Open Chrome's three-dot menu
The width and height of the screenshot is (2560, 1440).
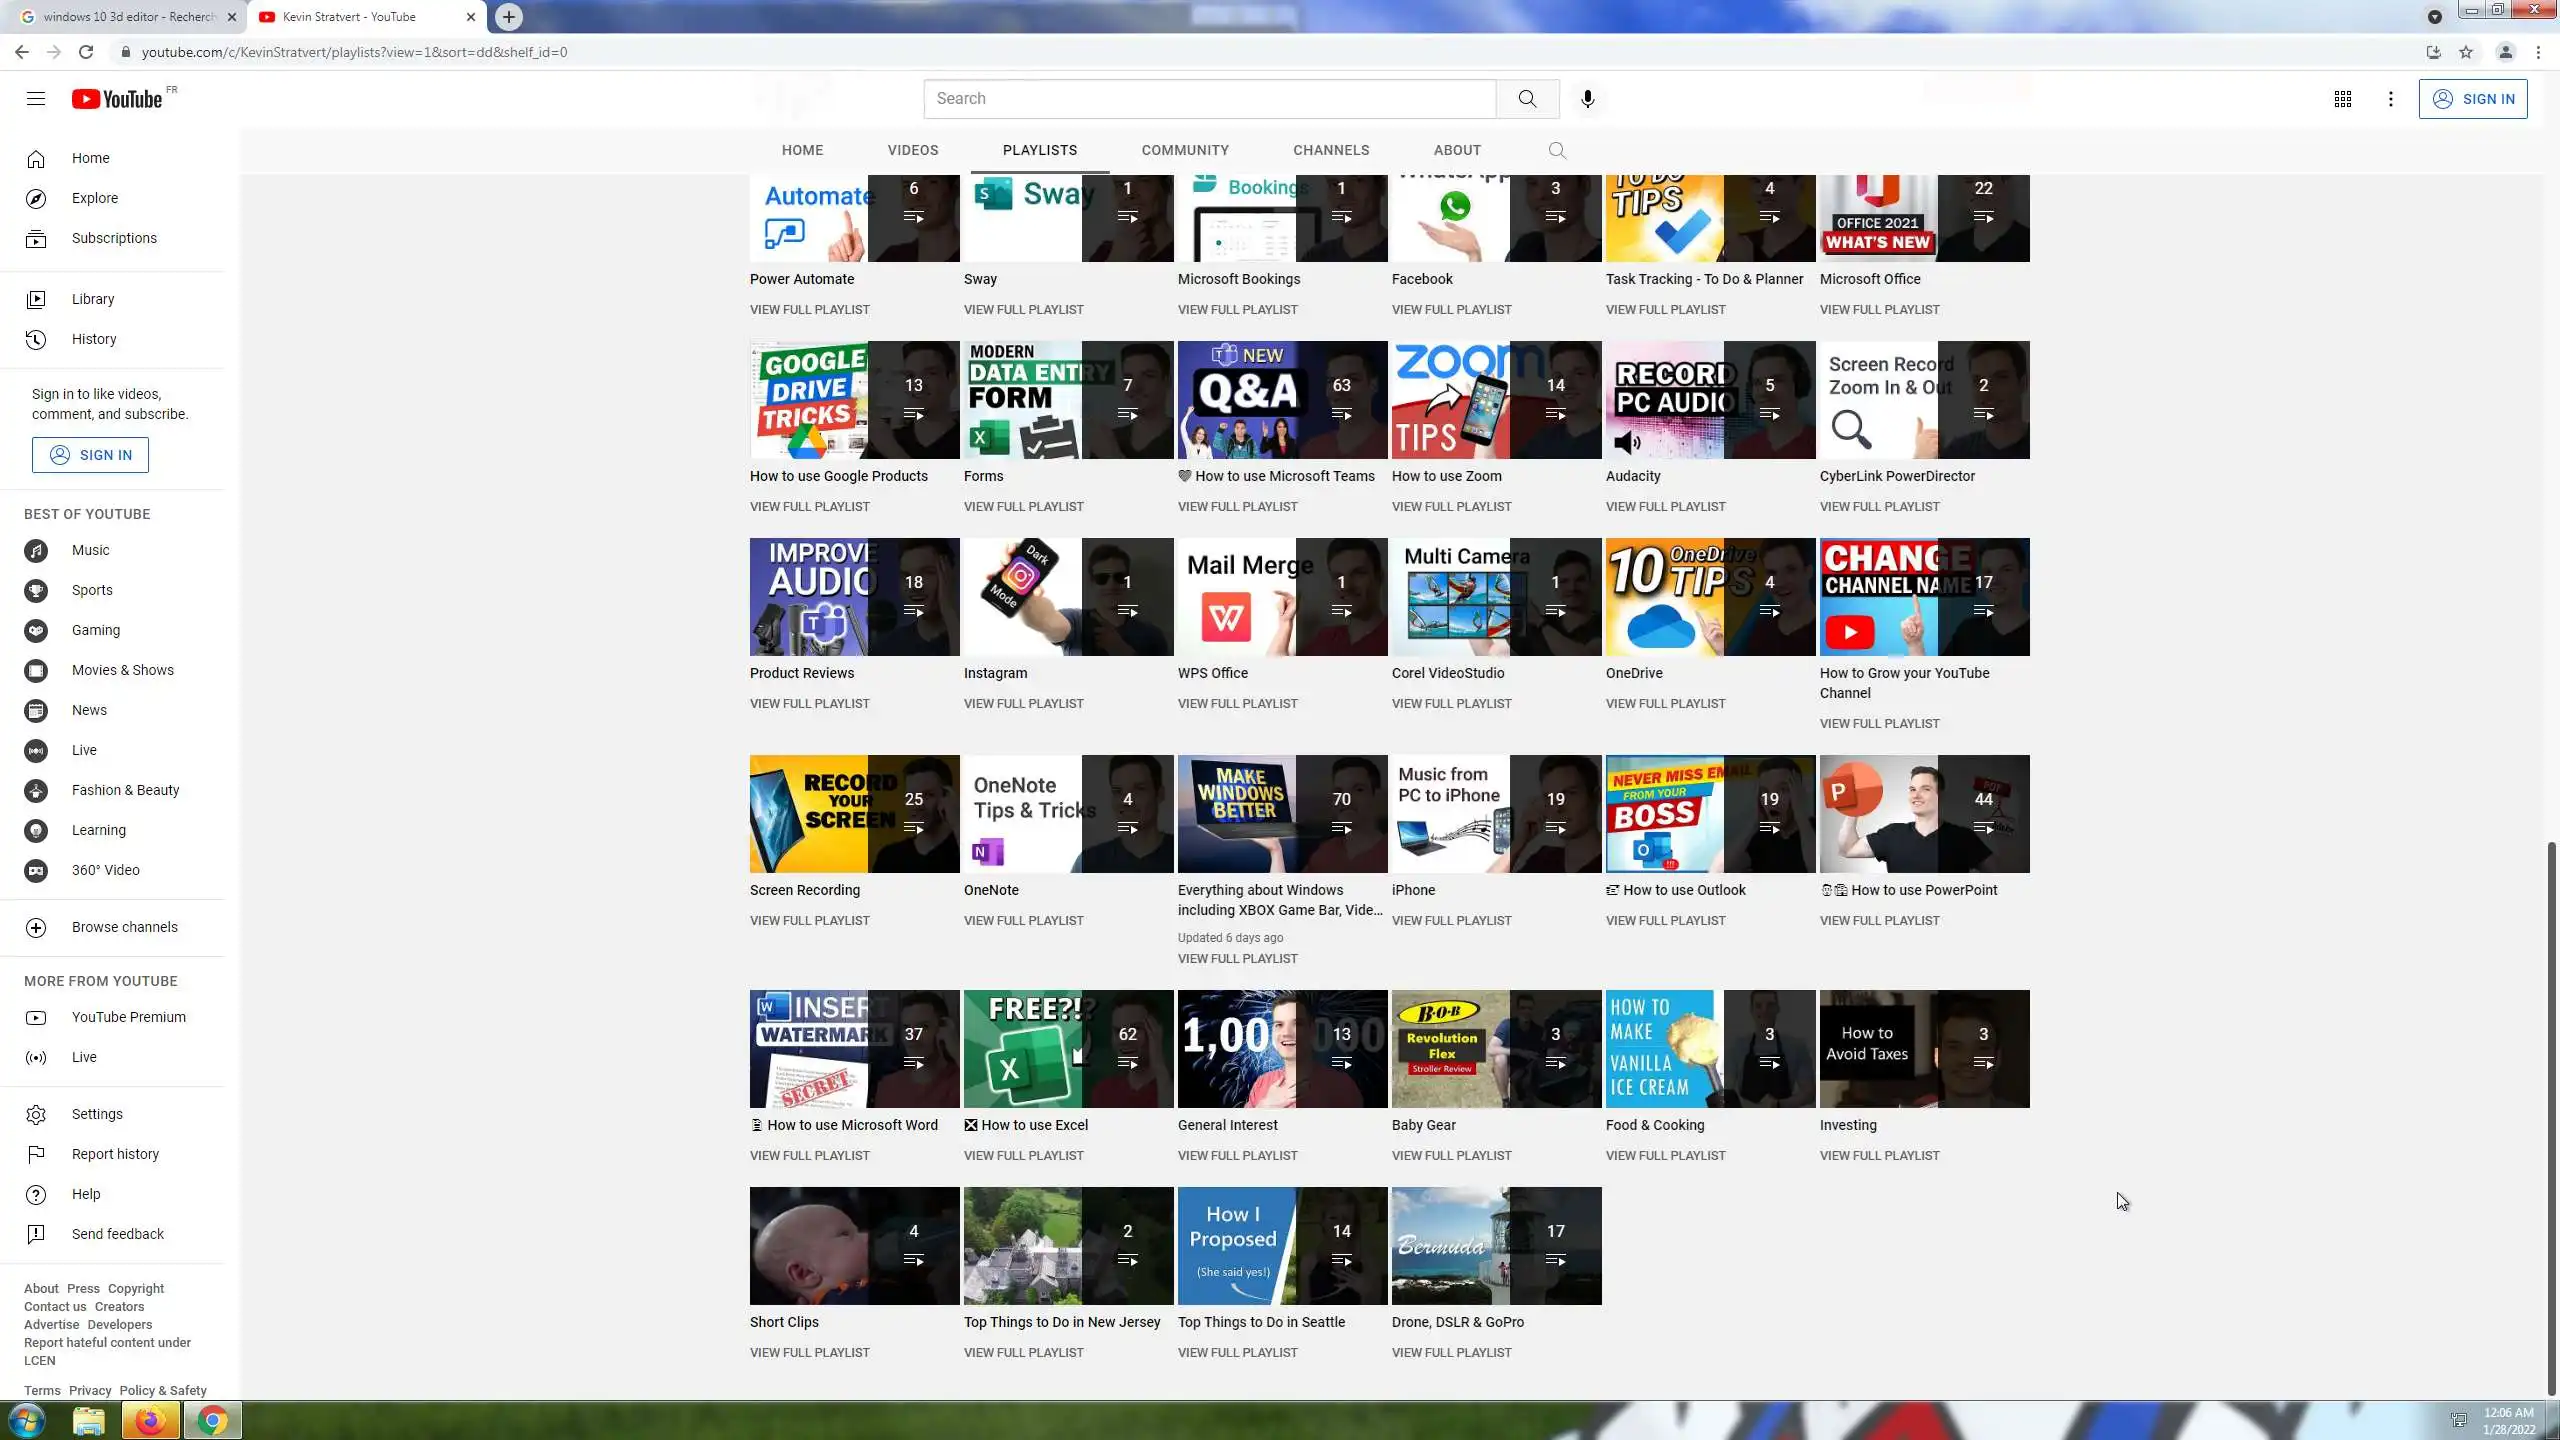[x=2538, y=52]
